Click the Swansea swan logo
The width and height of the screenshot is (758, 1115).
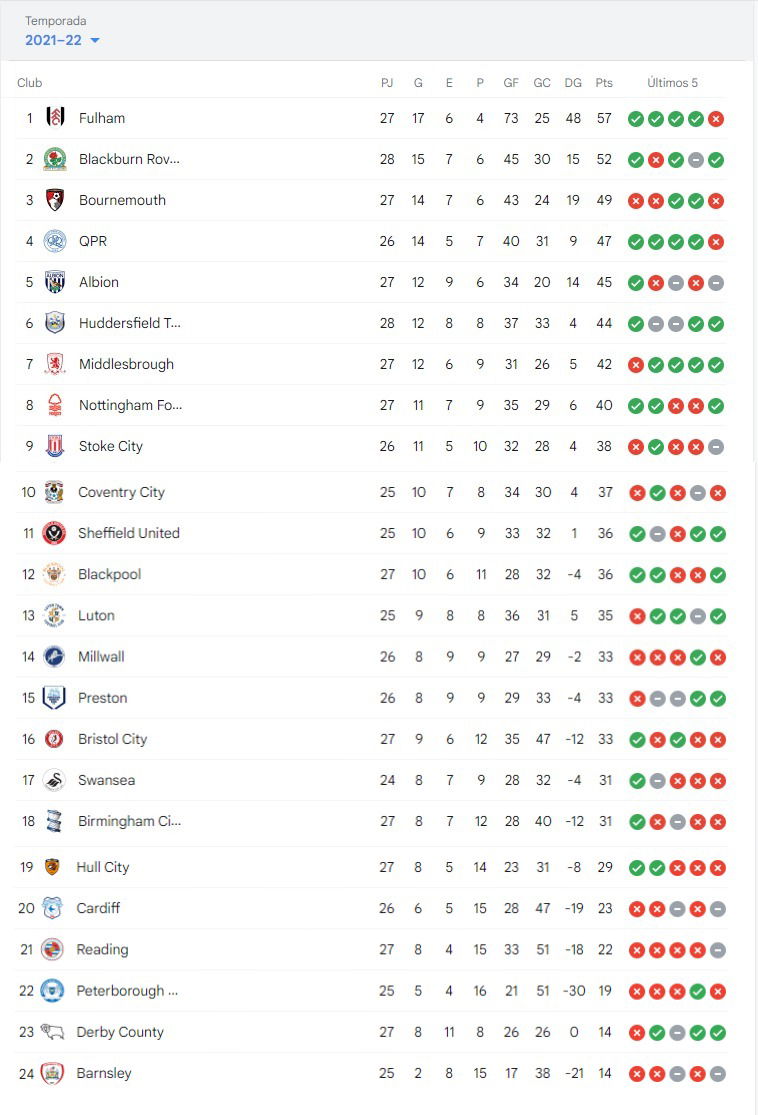[x=54, y=780]
